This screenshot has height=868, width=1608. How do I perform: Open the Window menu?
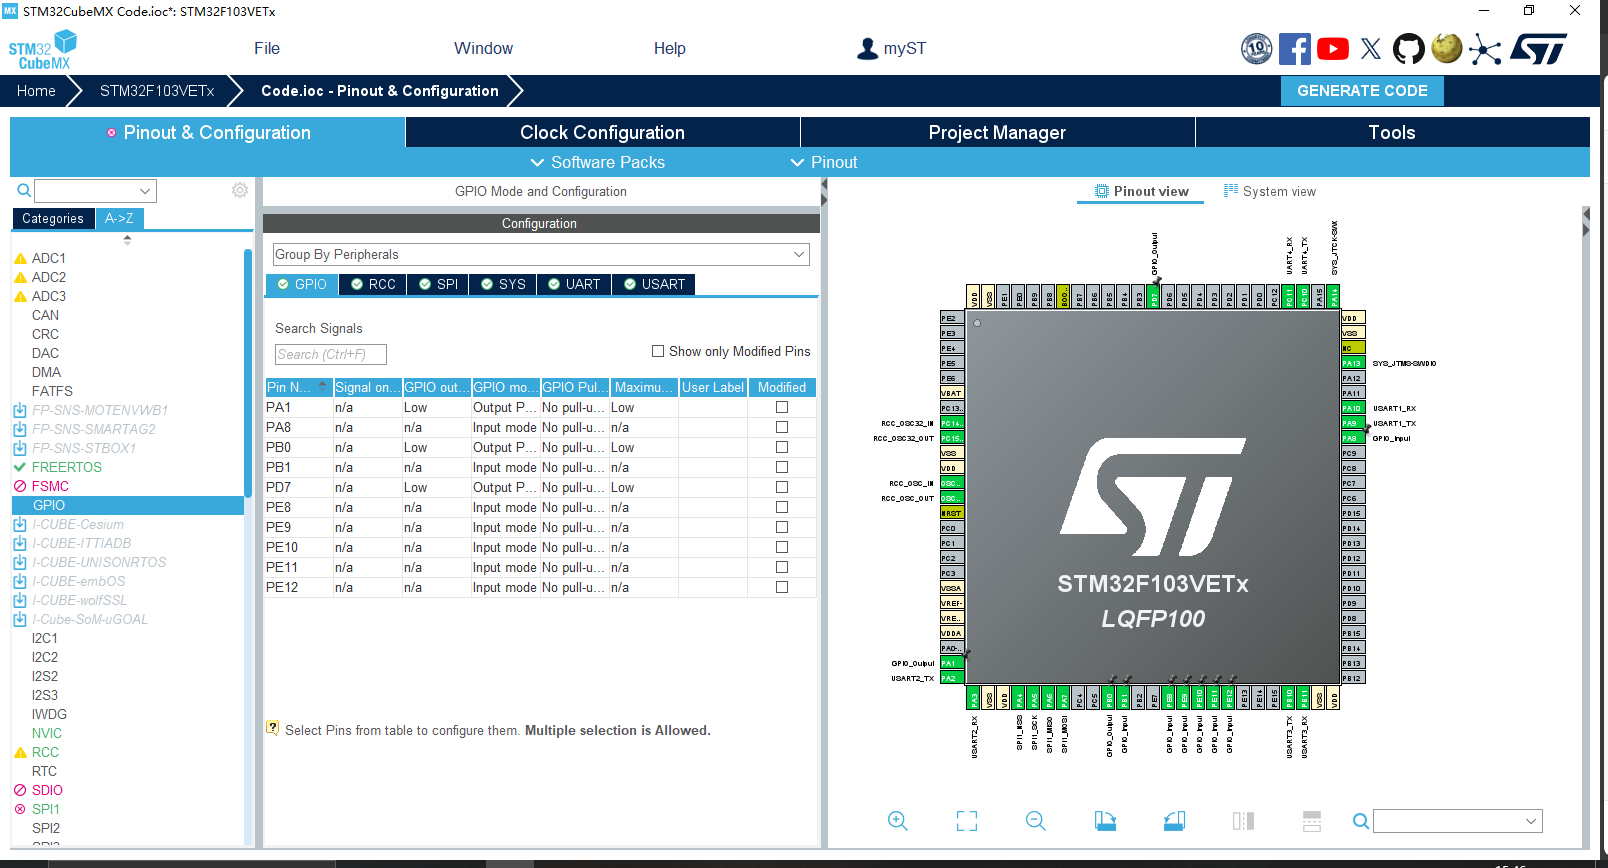483,48
